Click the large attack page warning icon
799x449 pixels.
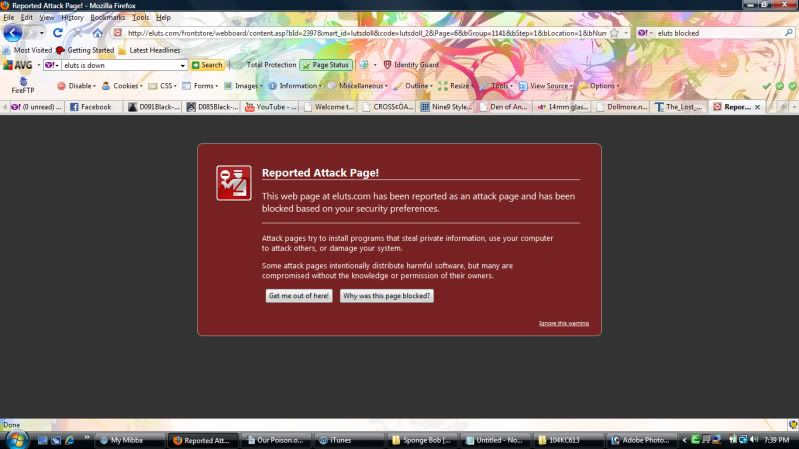coord(233,183)
